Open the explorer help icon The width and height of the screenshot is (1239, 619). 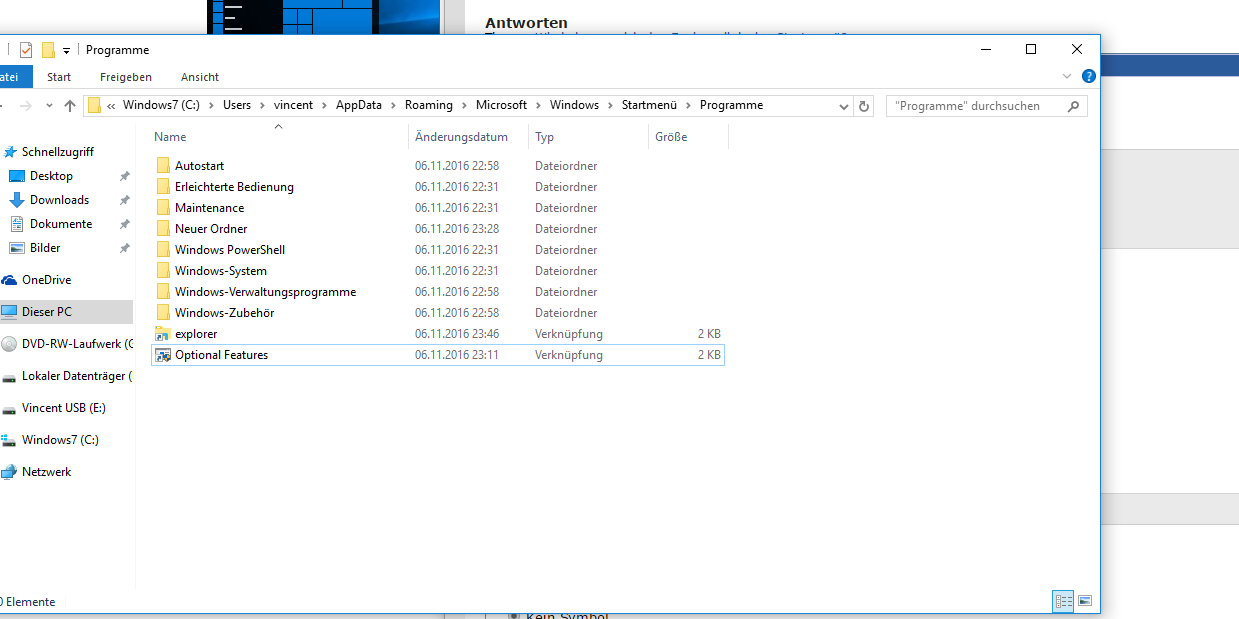(x=1089, y=76)
